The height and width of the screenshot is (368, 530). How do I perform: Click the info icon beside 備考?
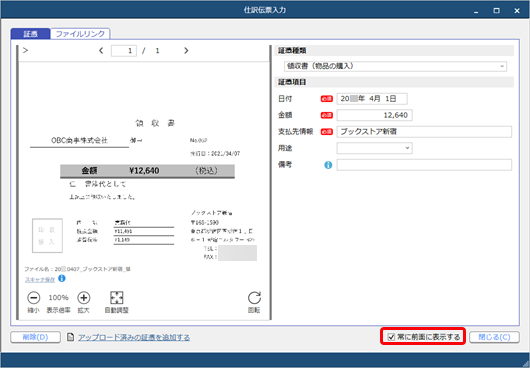coord(328,165)
